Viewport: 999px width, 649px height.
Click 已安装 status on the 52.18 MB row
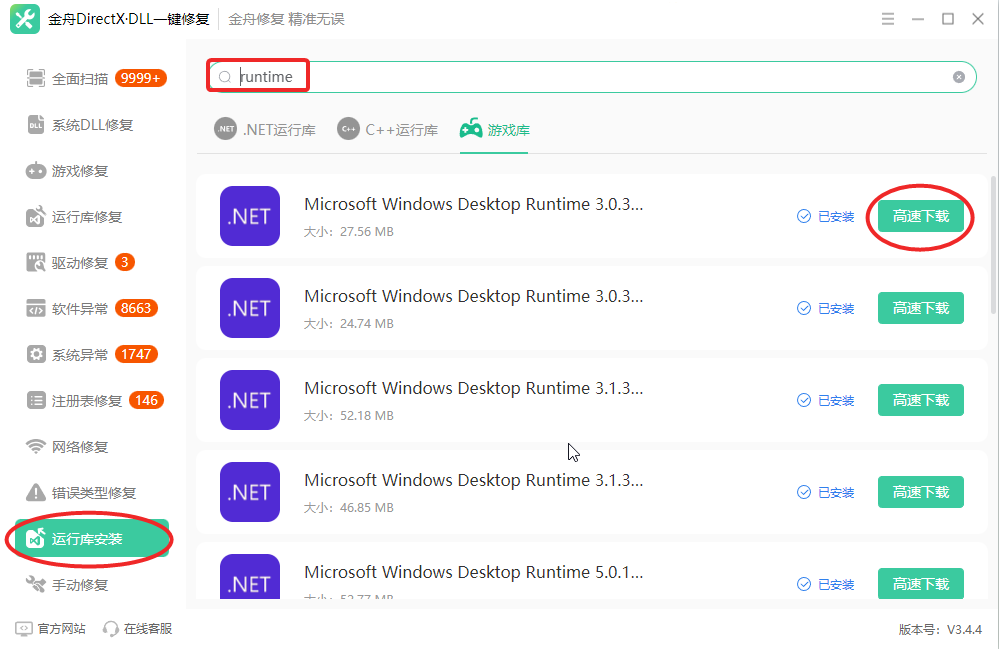826,400
